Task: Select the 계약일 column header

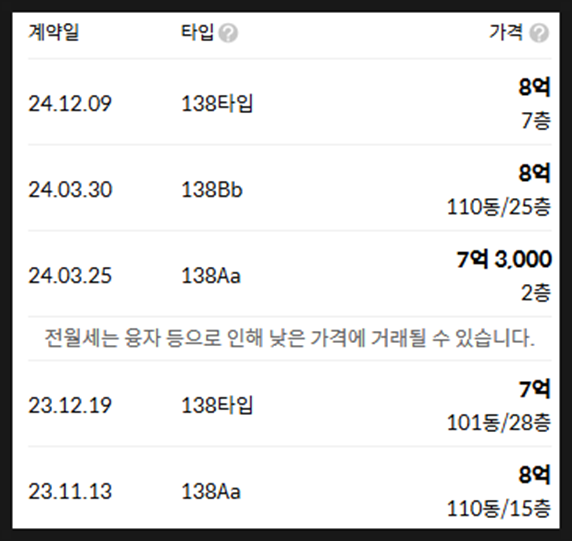Action: [x=54, y=32]
